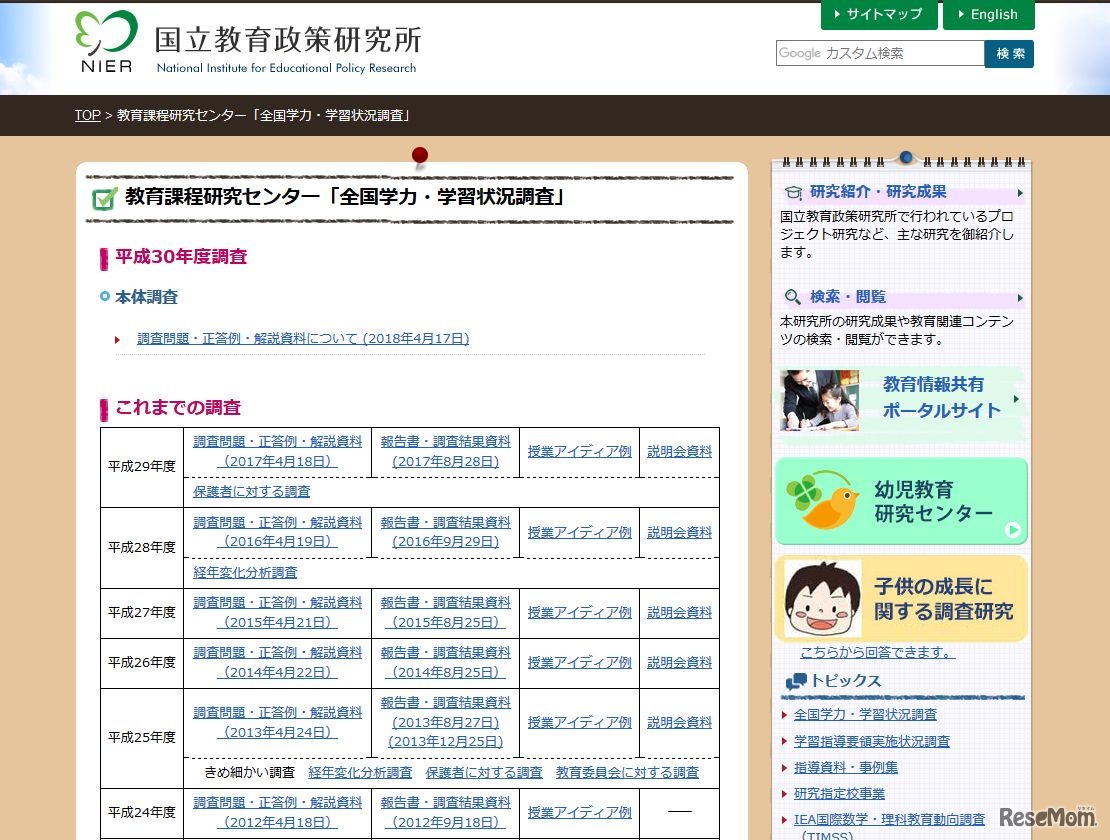
Task: Click the arrow at right of 検索・閲覧
Action: [1020, 298]
